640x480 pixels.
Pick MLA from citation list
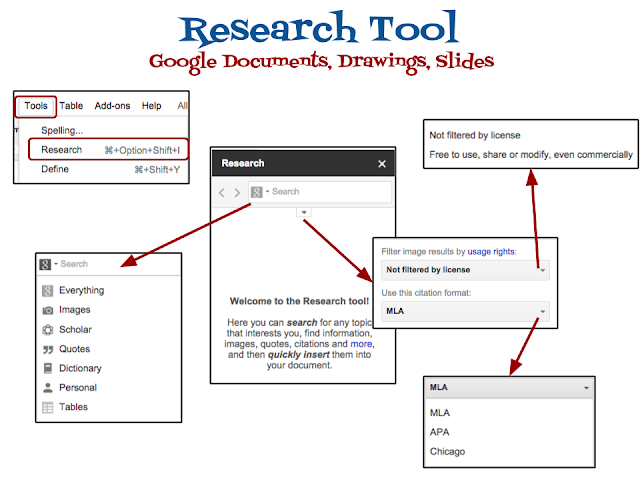440,413
